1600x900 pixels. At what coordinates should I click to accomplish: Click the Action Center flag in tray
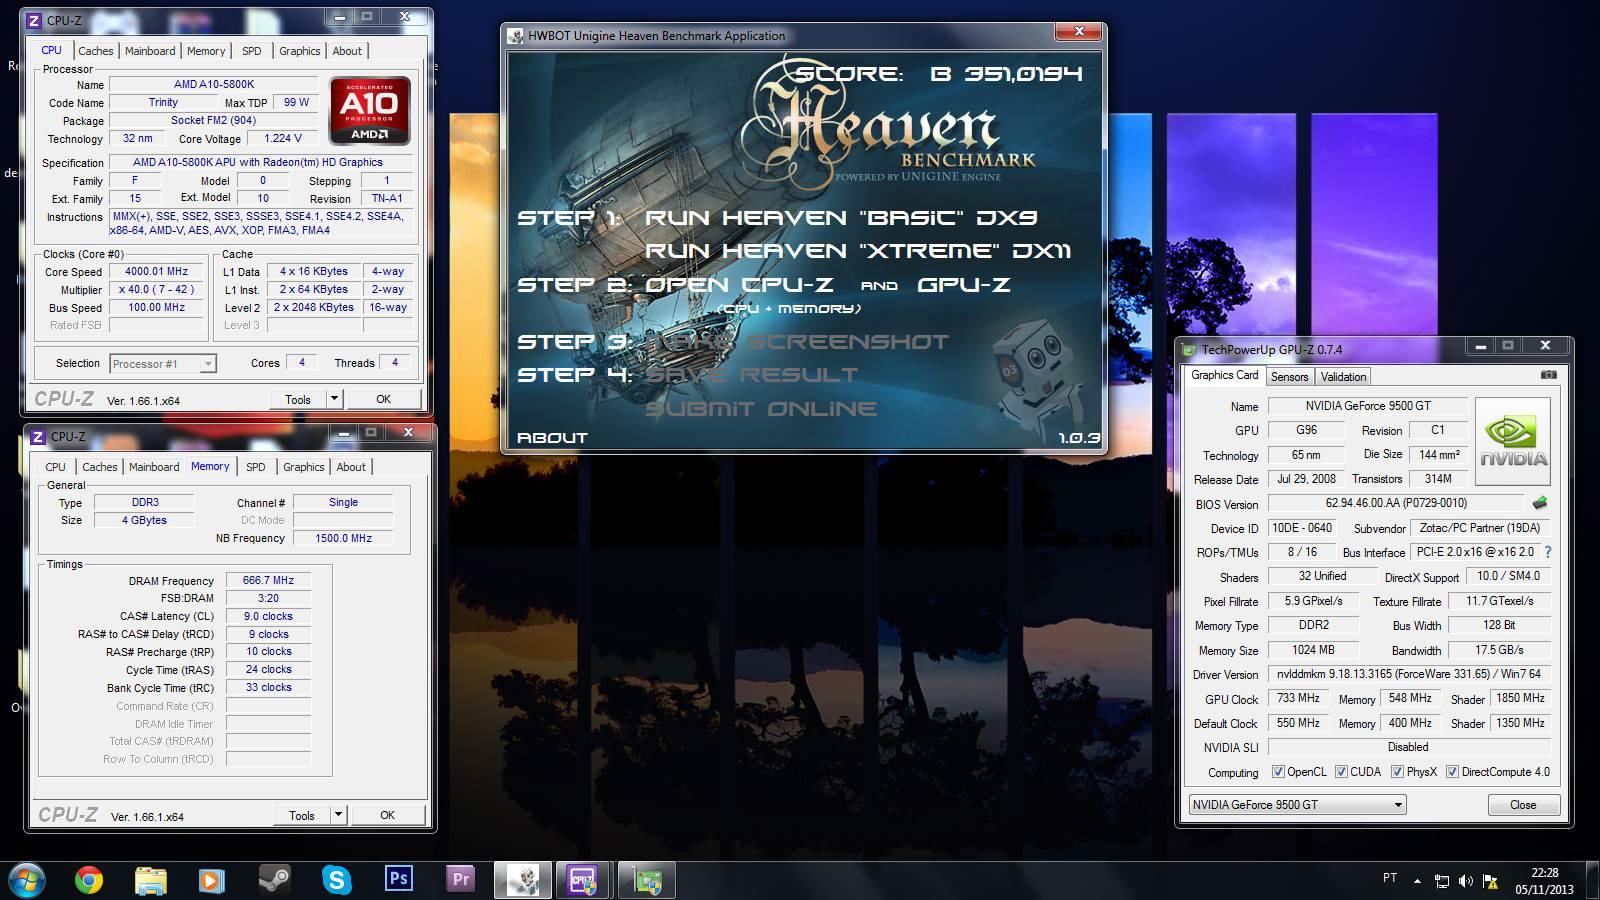coord(1490,881)
